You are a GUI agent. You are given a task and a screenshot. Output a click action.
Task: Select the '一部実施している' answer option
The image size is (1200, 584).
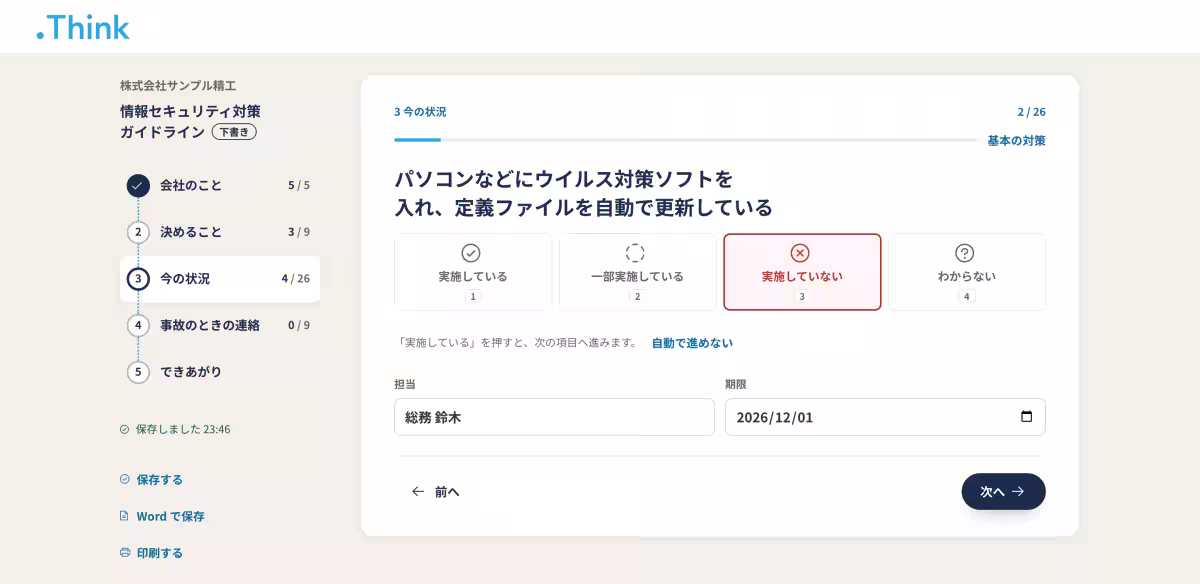point(637,272)
